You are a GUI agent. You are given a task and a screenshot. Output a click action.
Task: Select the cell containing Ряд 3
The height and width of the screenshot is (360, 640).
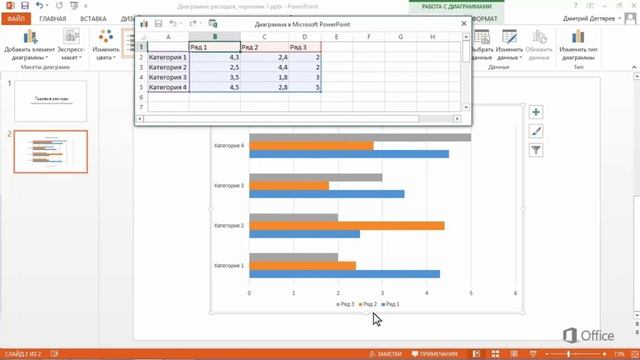304,47
